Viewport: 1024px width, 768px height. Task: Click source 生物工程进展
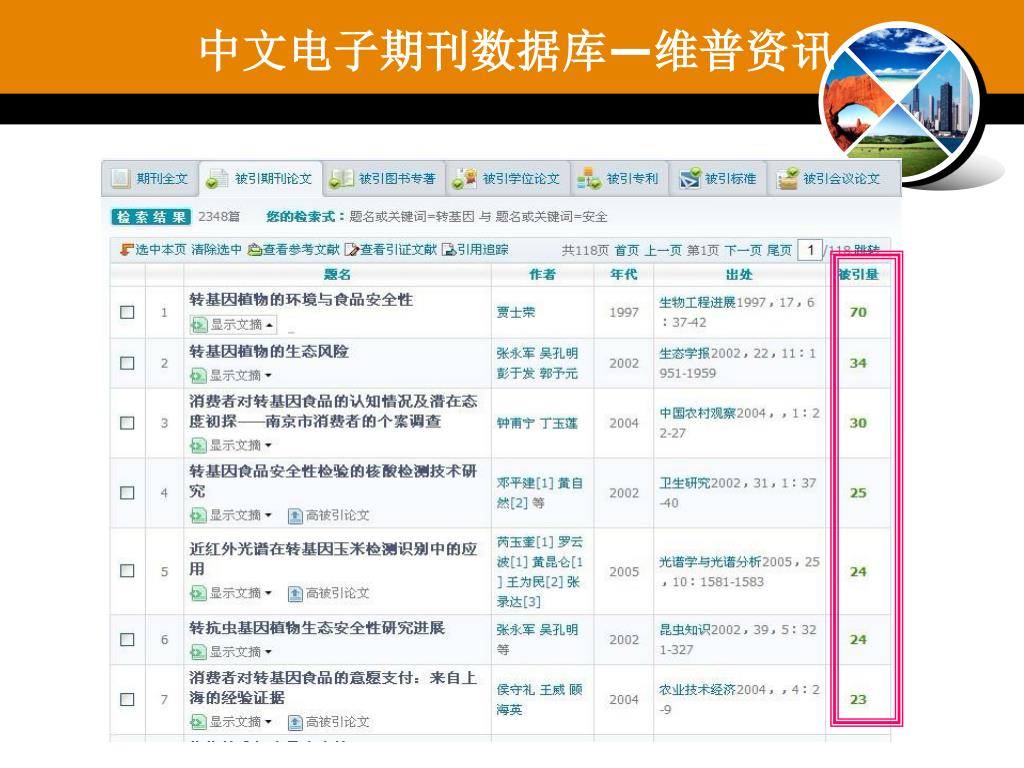tap(697, 302)
